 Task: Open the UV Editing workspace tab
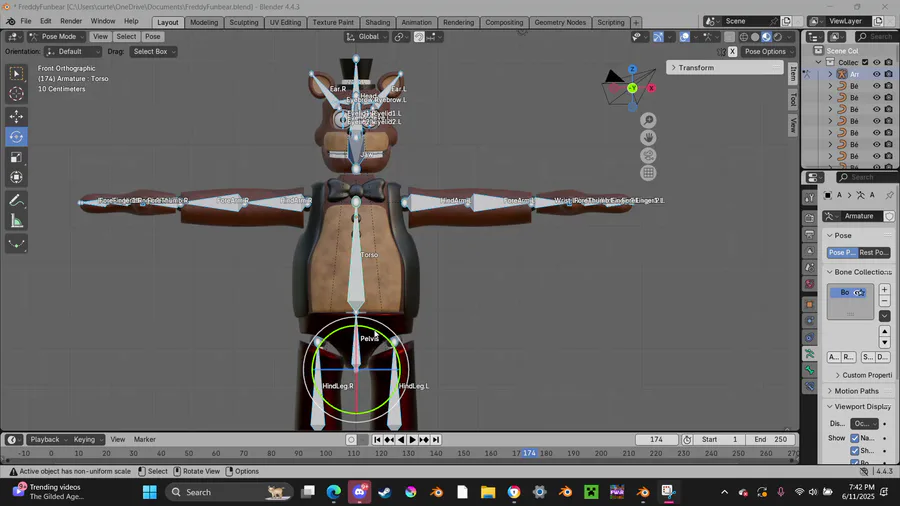coord(285,22)
